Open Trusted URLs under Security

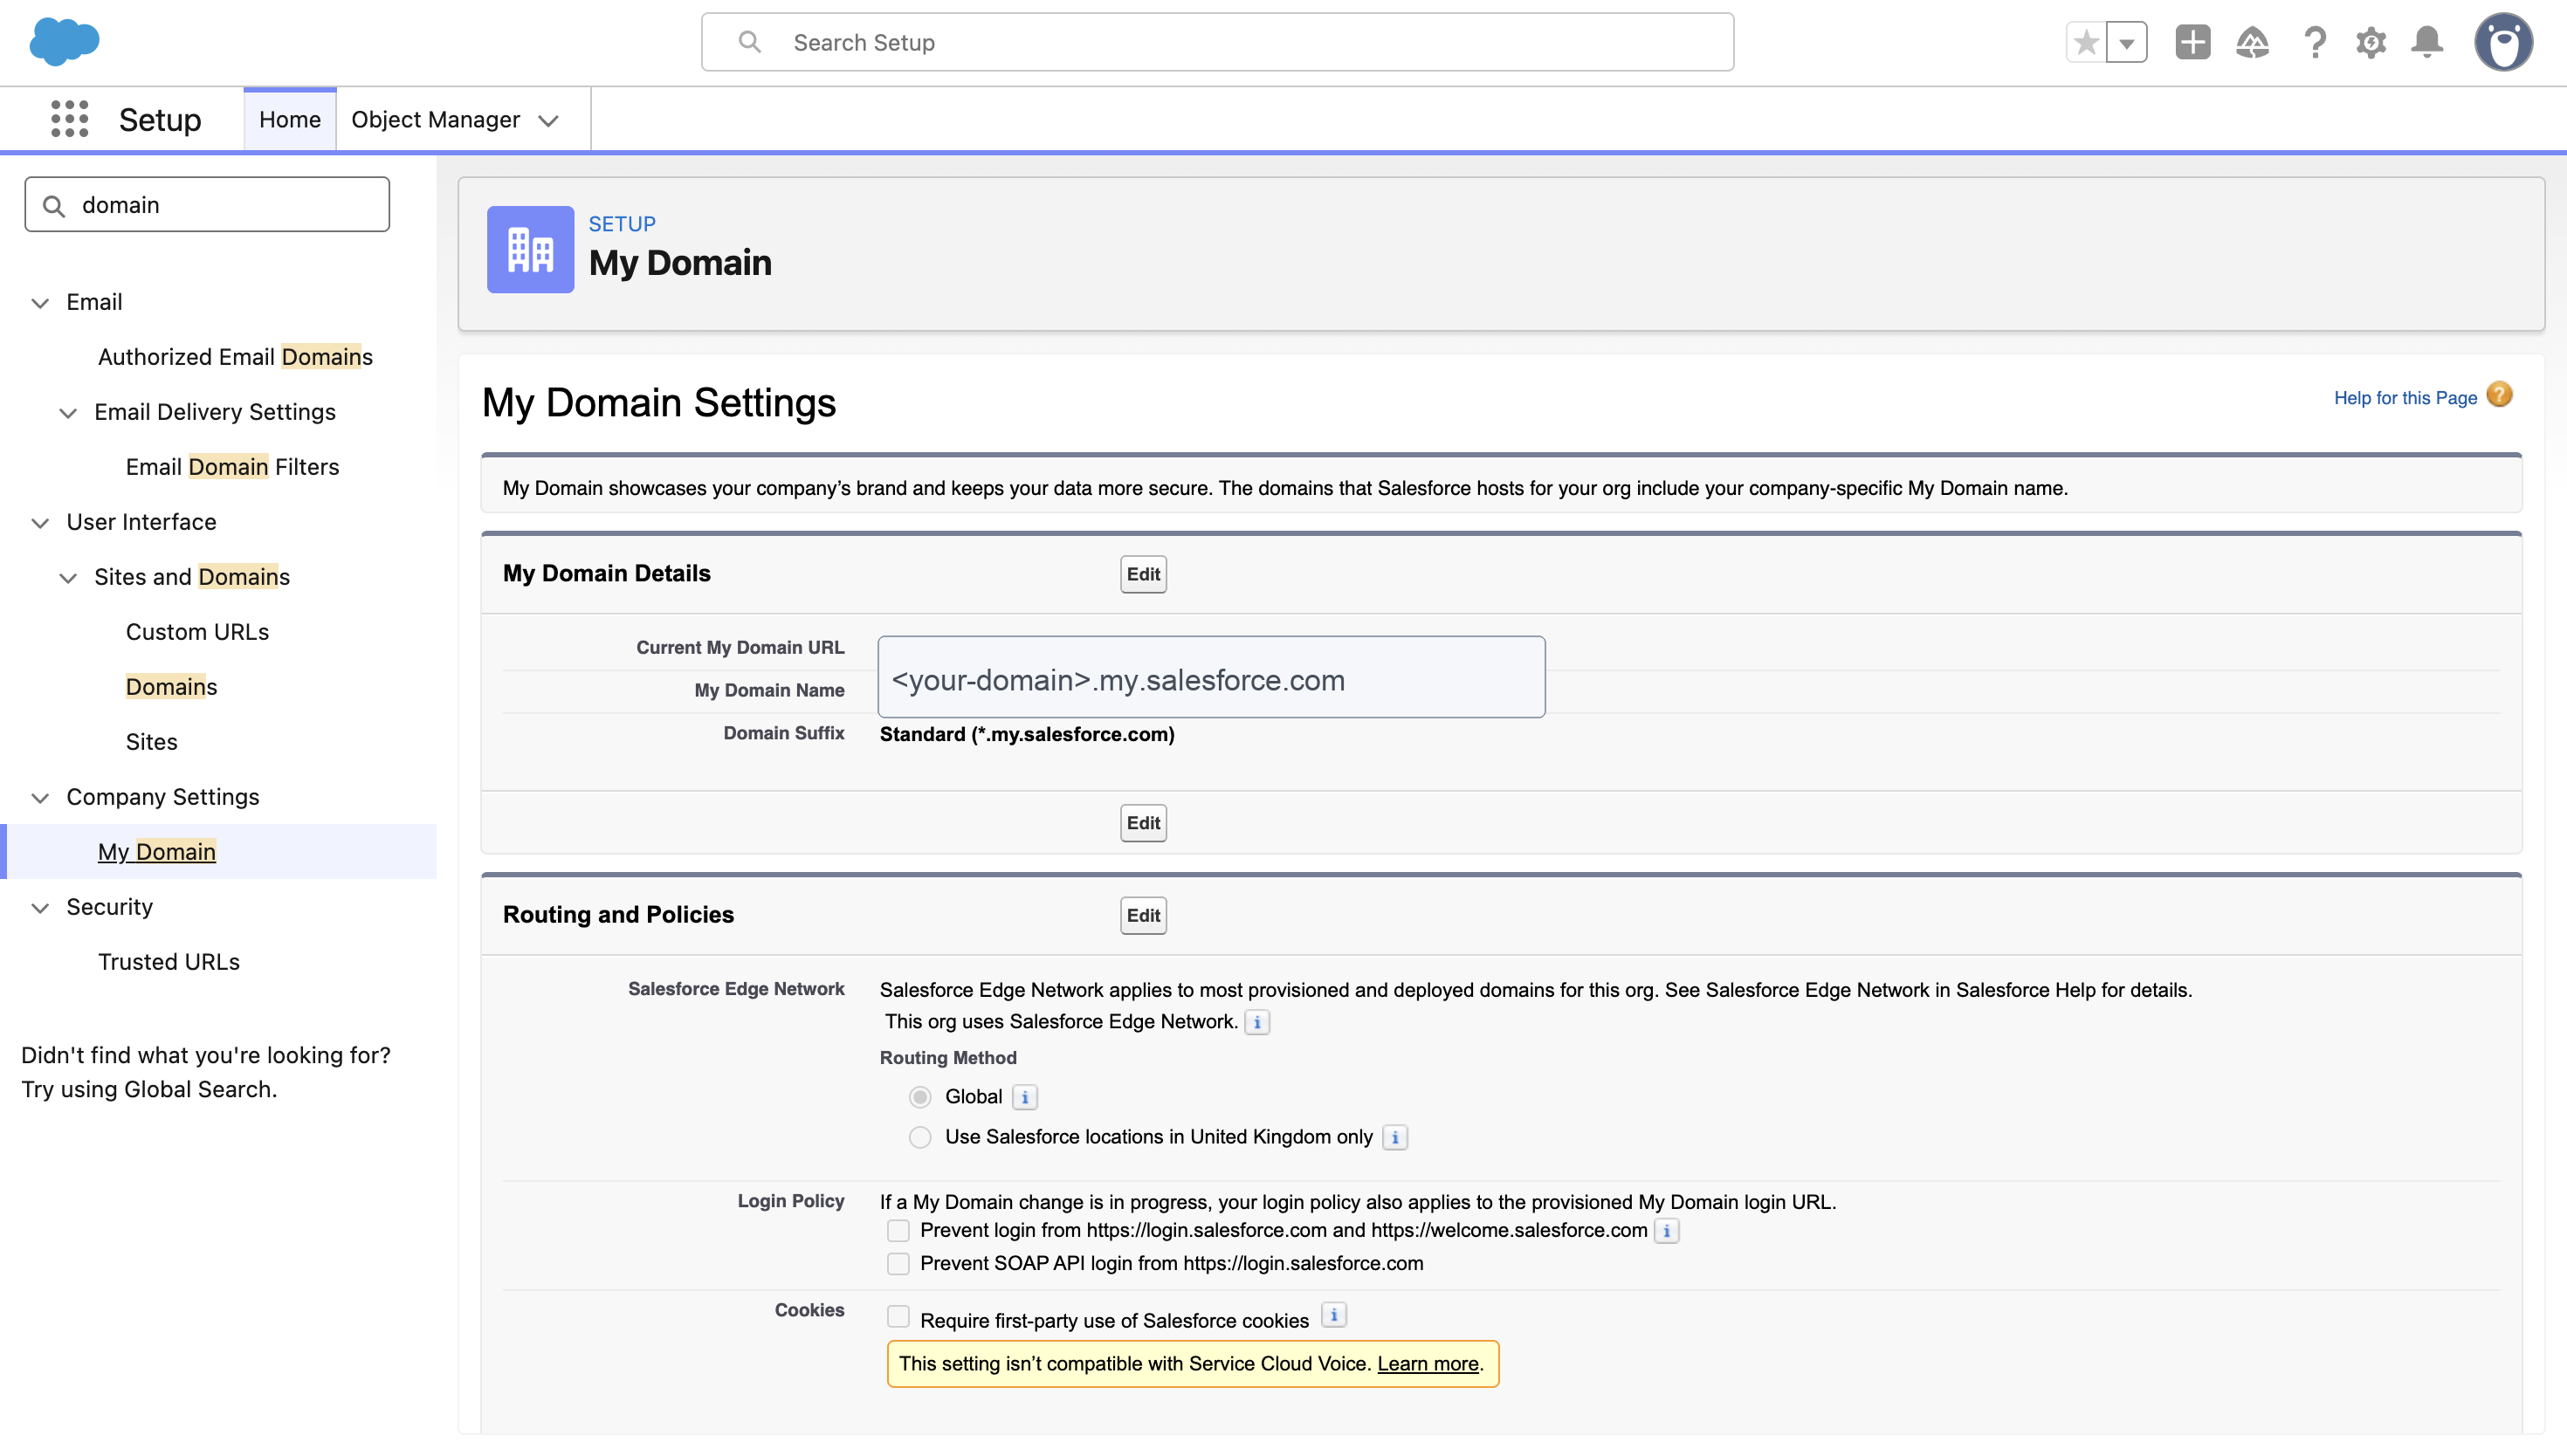tap(169, 962)
